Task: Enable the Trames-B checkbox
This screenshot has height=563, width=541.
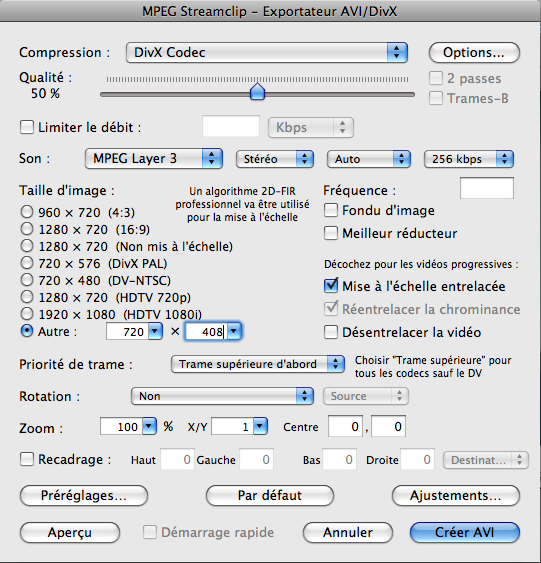Action: coord(436,98)
